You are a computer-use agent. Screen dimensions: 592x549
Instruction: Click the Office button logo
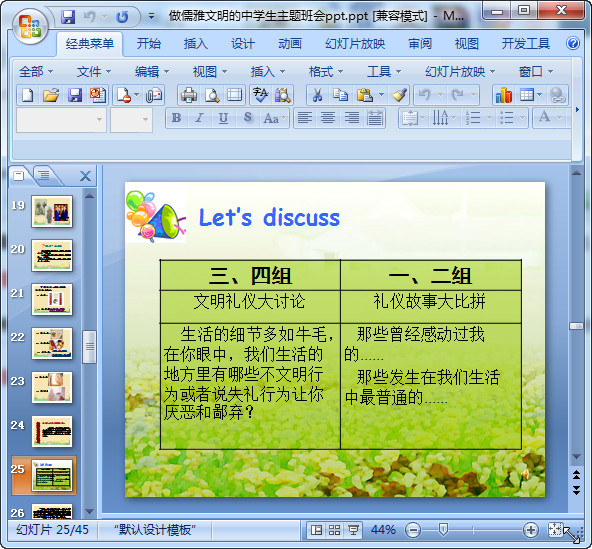(30, 26)
